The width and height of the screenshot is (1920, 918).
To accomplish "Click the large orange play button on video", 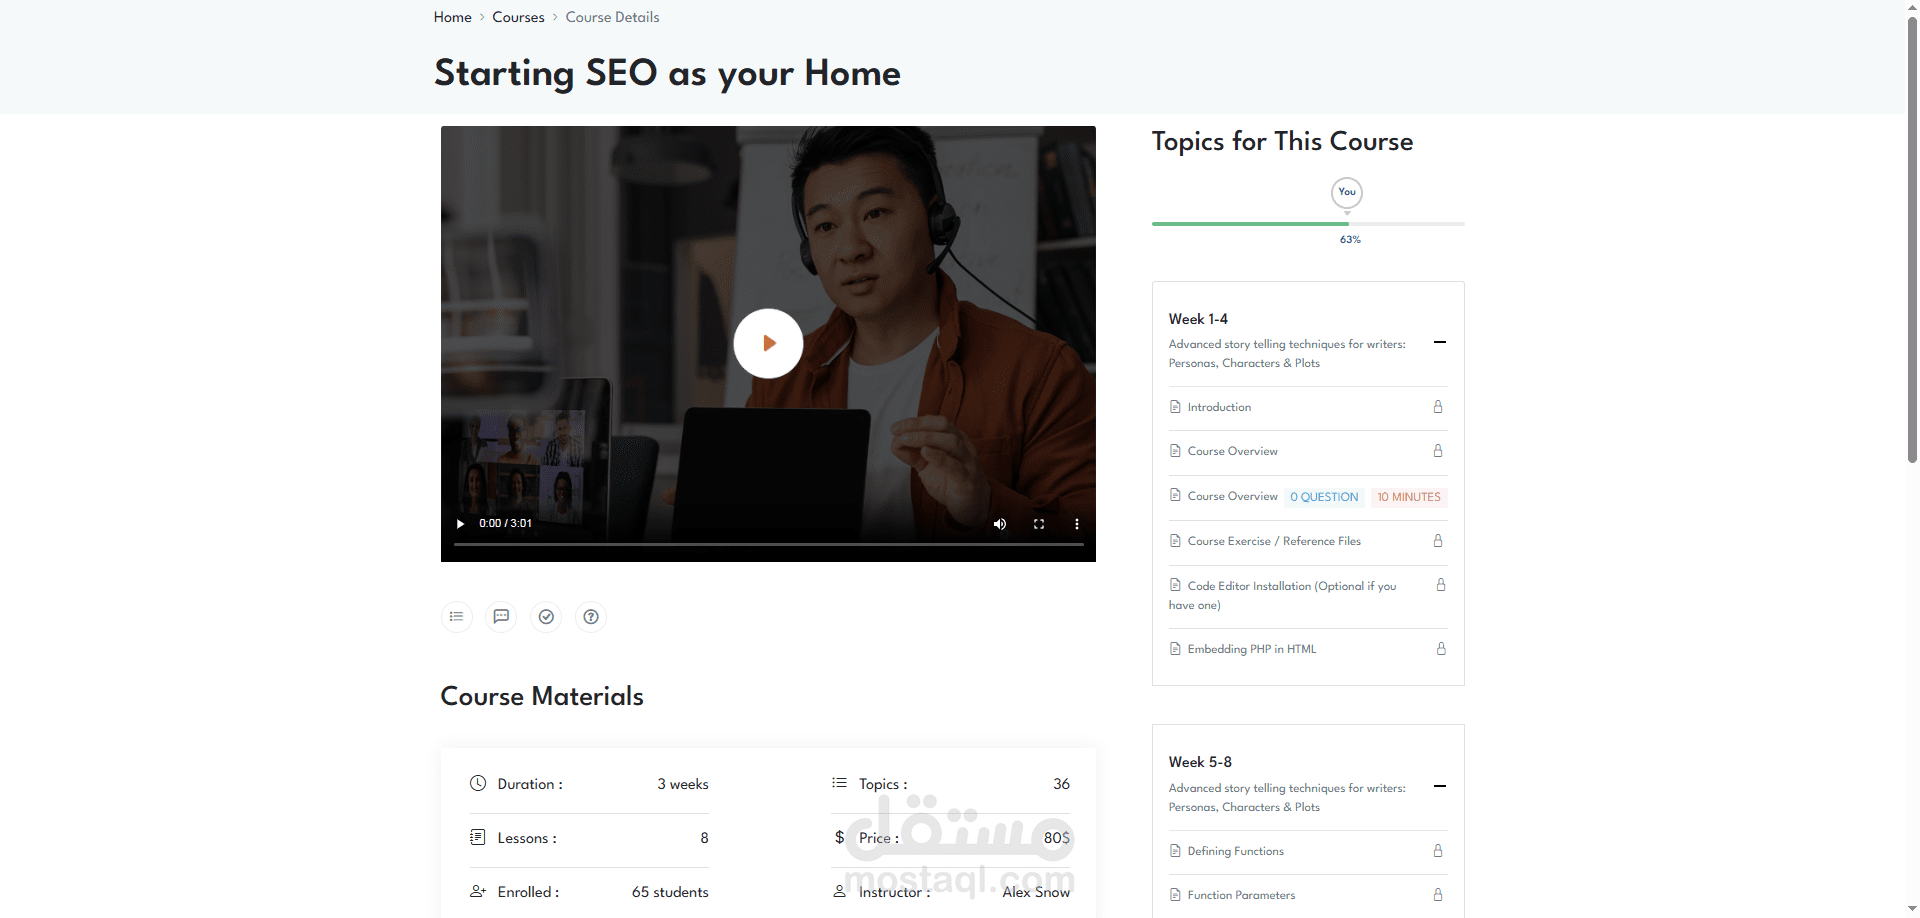I will click(768, 343).
